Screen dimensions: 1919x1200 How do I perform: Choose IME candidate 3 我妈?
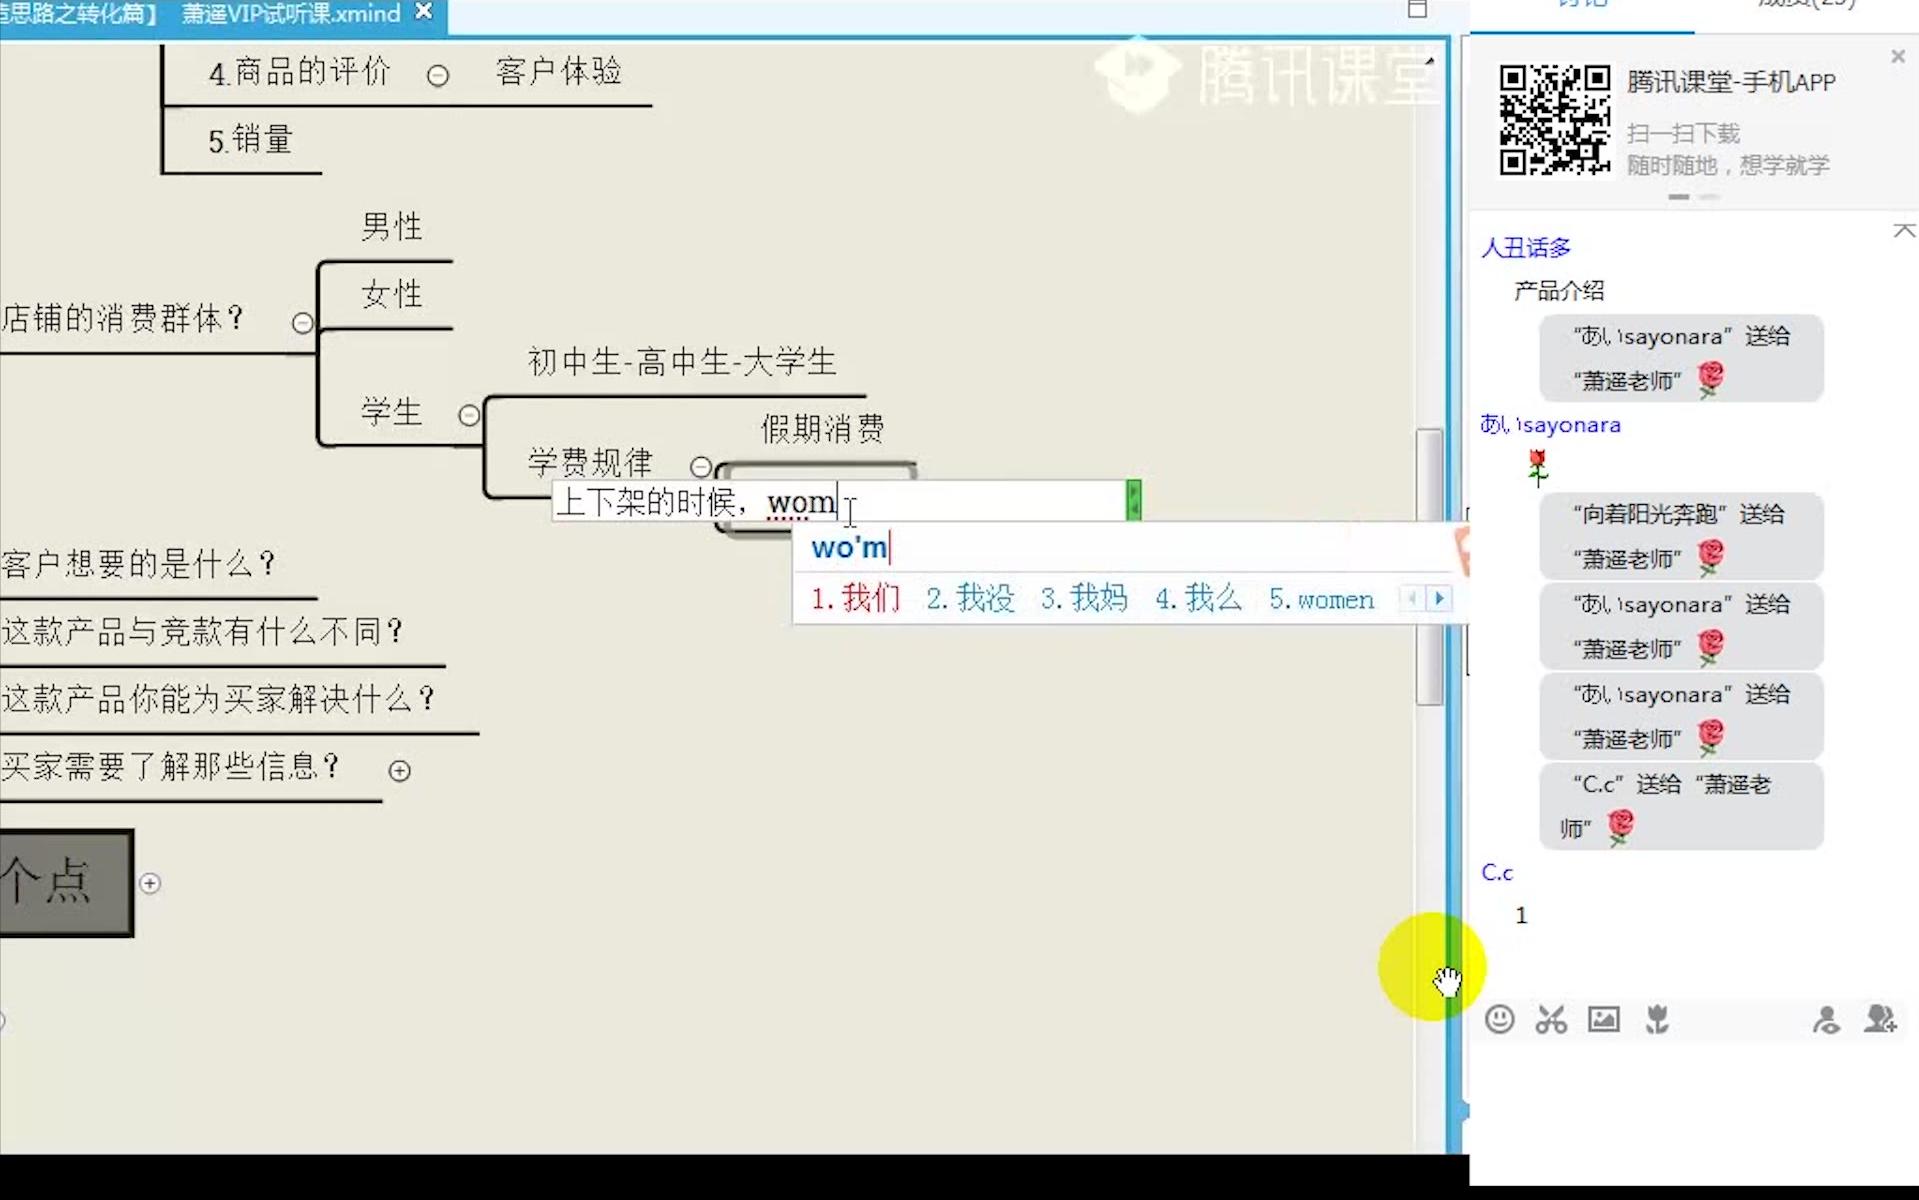(1084, 599)
